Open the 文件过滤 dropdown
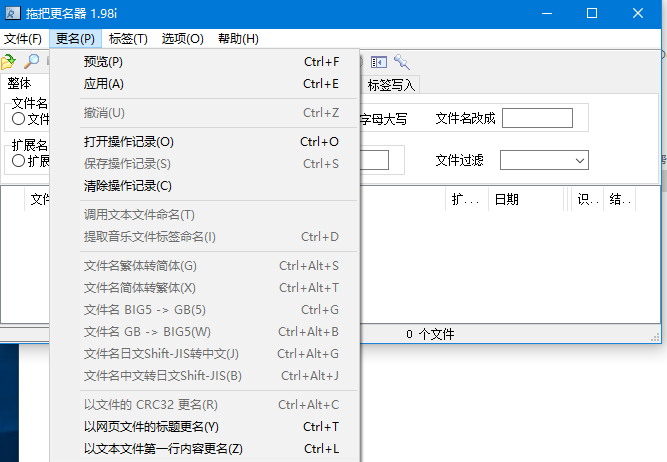This screenshot has height=462, width=667. [544, 160]
